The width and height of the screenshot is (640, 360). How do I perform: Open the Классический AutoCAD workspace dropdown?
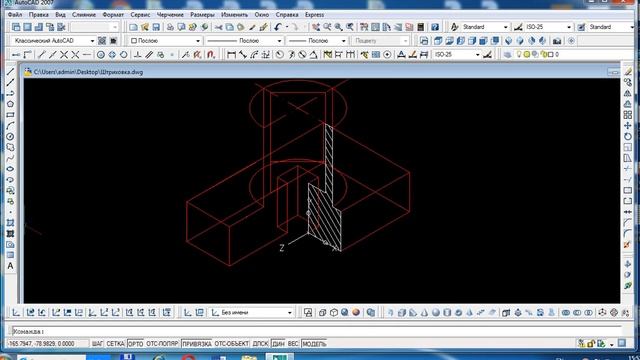click(54, 41)
